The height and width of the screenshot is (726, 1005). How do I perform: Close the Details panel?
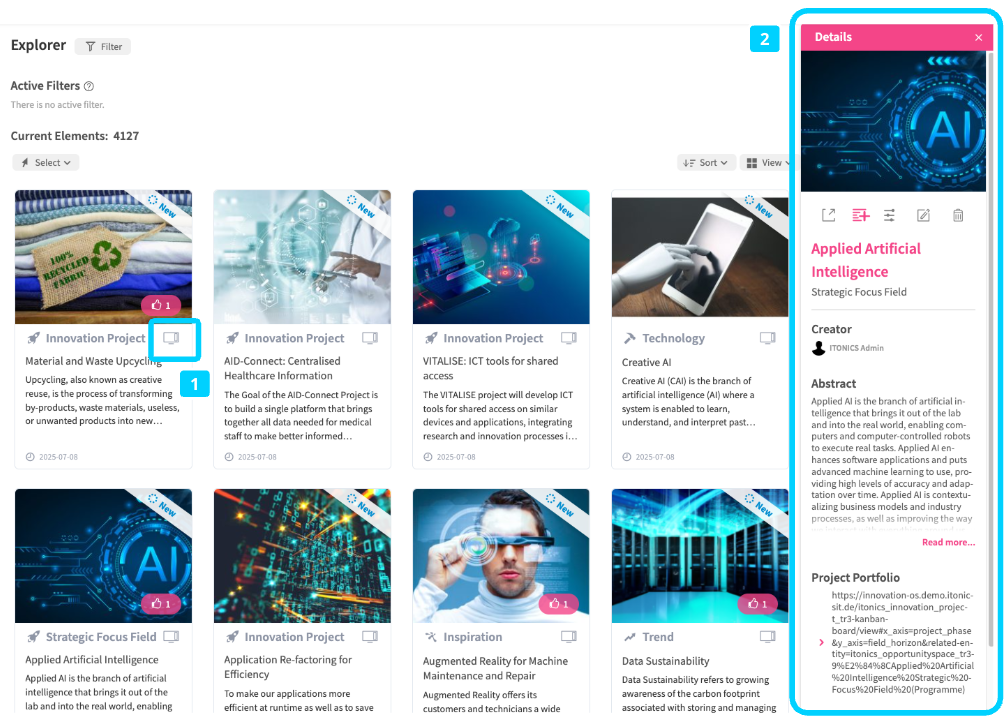[978, 37]
